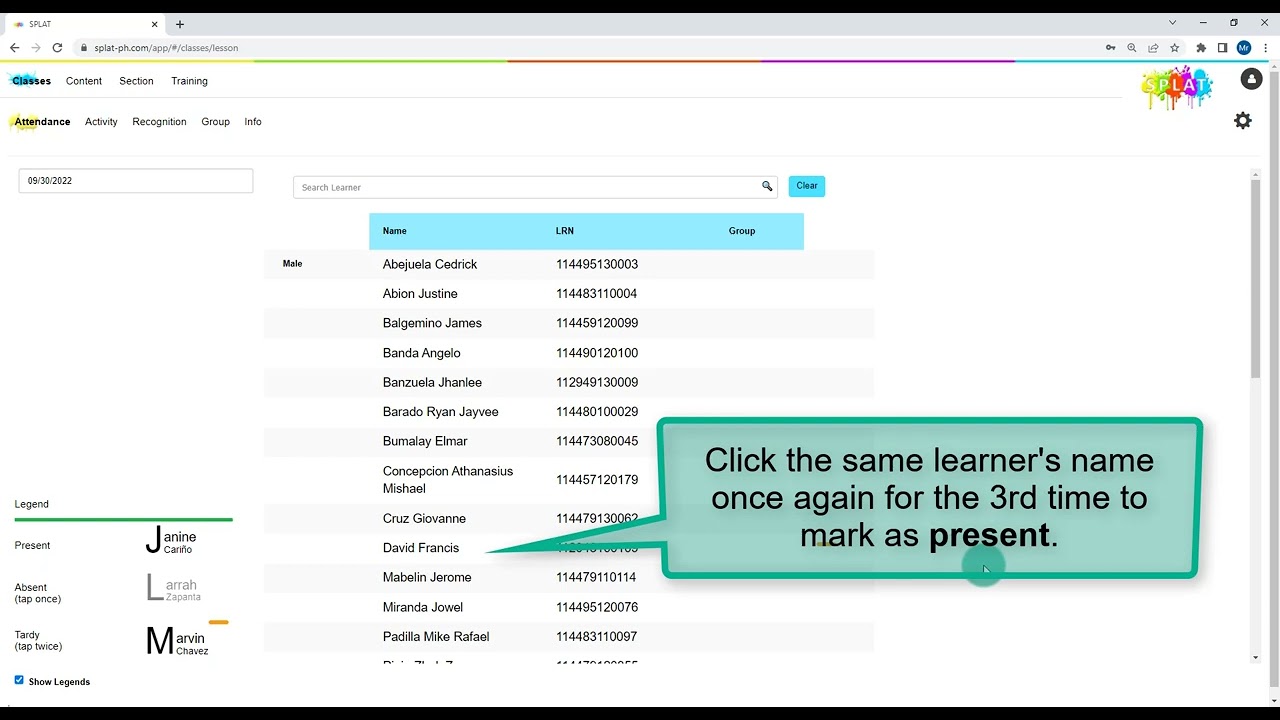Mark learner Padilla Mike Rafael
The width and height of the screenshot is (1280, 720).
436,636
